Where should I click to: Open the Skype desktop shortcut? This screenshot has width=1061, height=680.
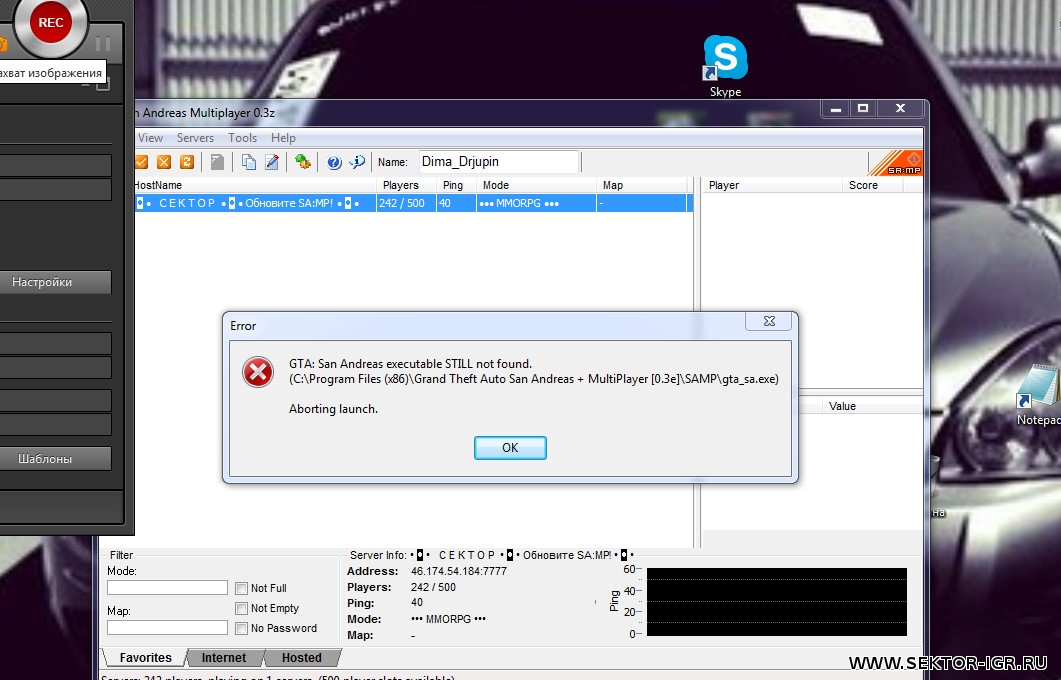tap(725, 66)
